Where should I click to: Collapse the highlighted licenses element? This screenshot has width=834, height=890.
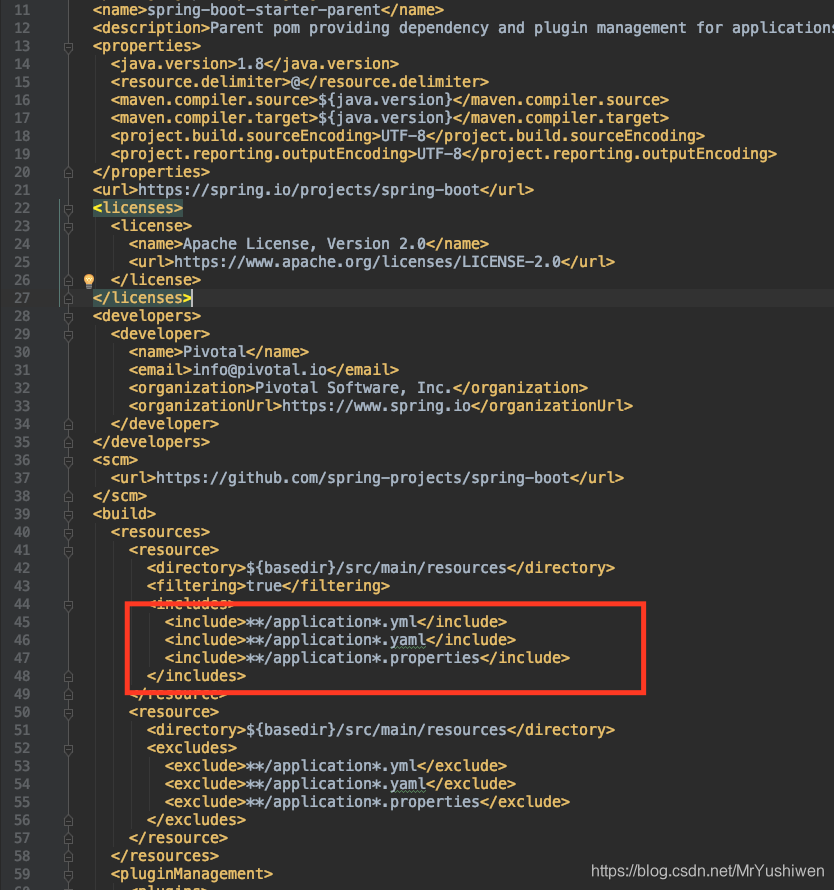pos(68,207)
